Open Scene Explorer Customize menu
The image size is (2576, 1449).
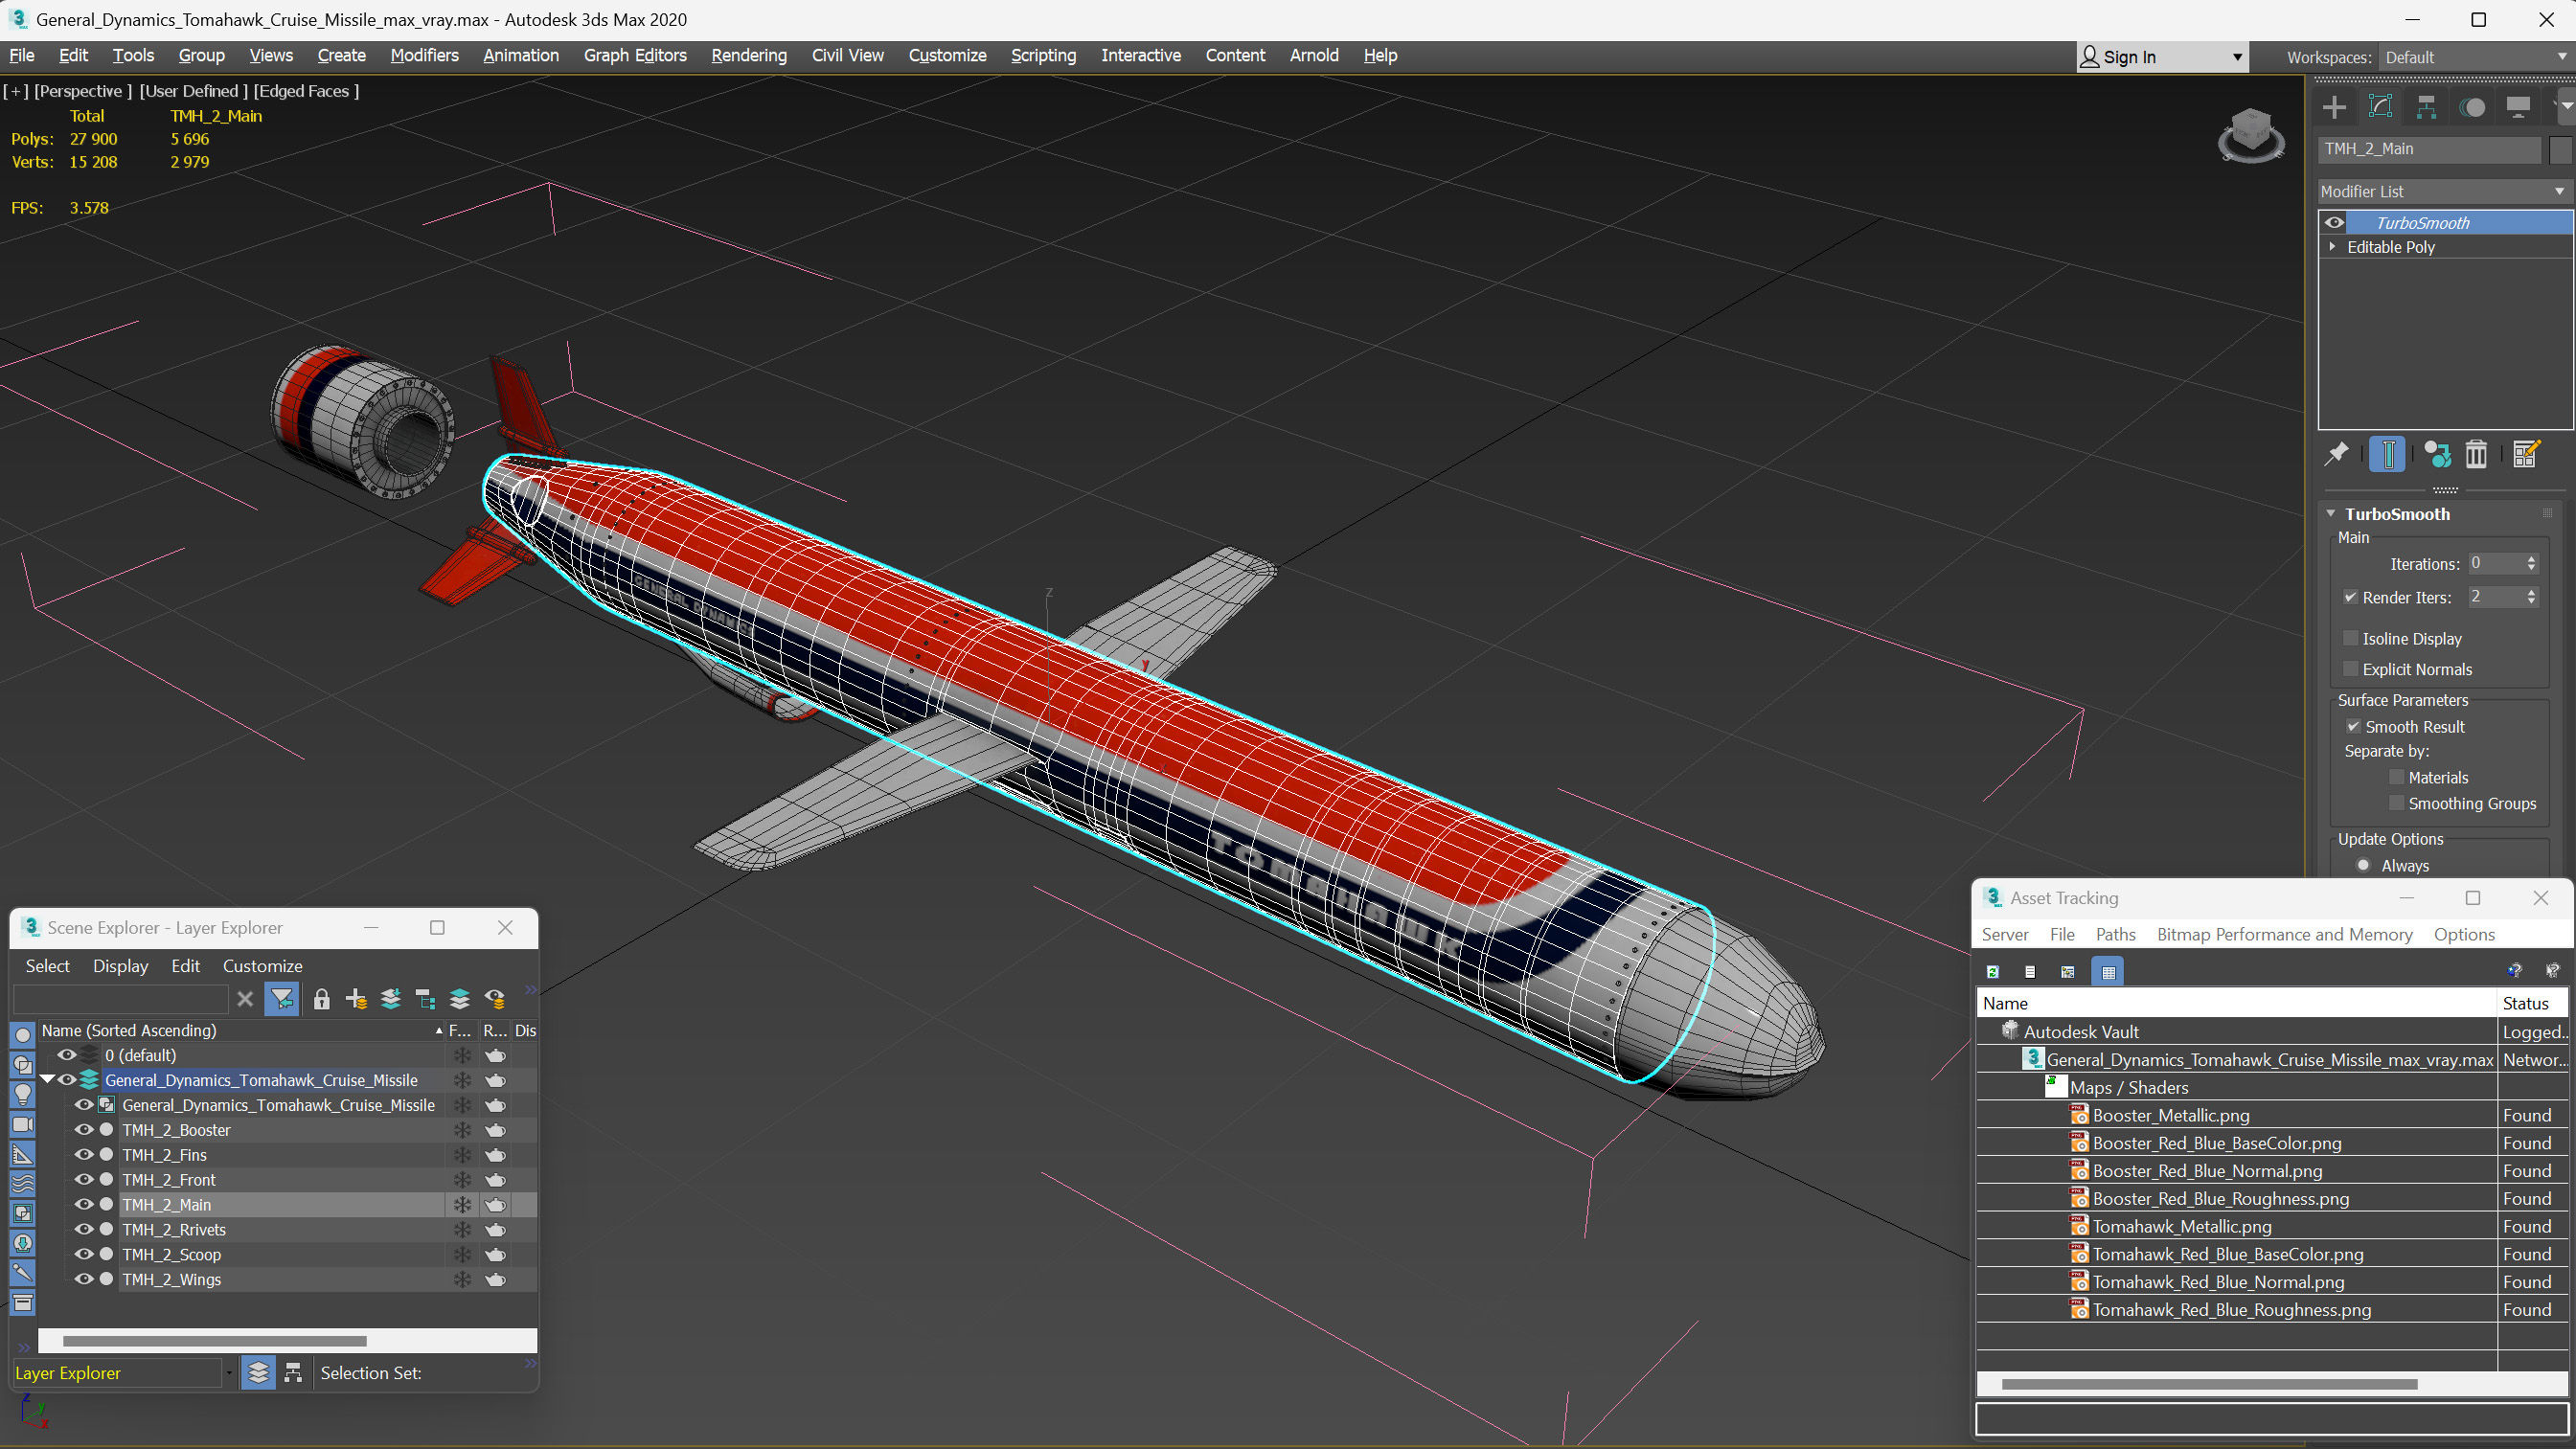click(262, 966)
